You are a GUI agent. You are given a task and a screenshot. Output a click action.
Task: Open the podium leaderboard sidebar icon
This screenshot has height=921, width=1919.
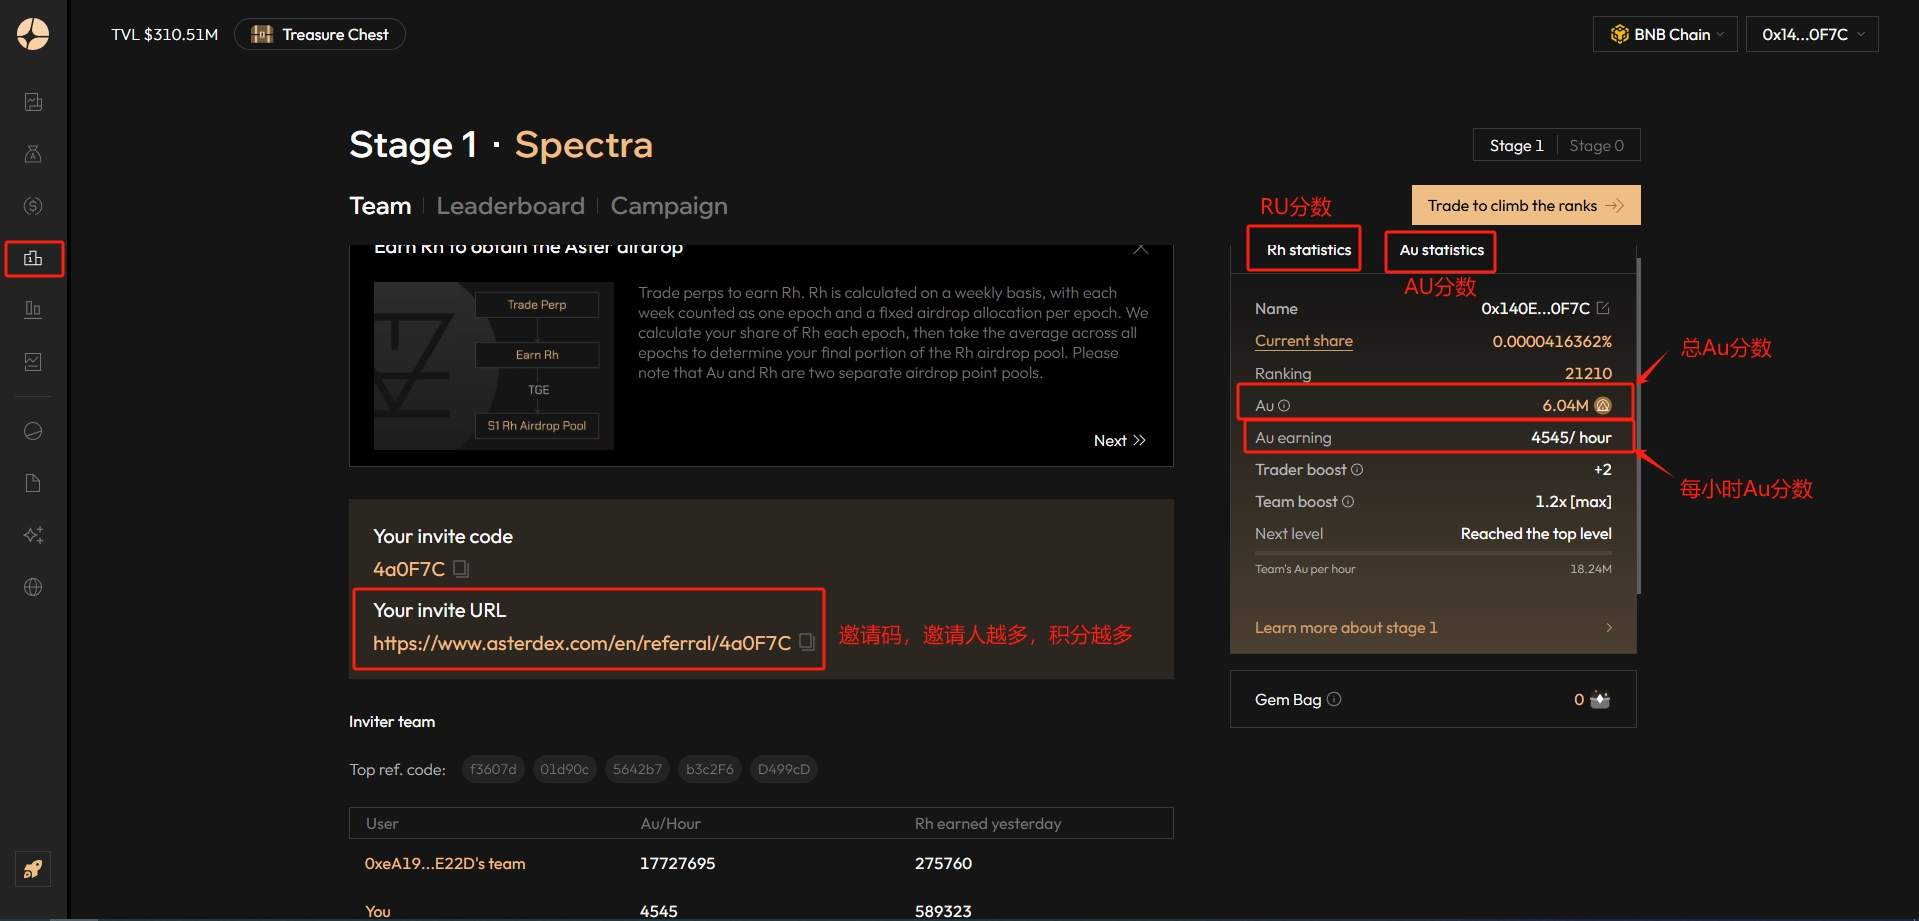pyautogui.click(x=33, y=258)
